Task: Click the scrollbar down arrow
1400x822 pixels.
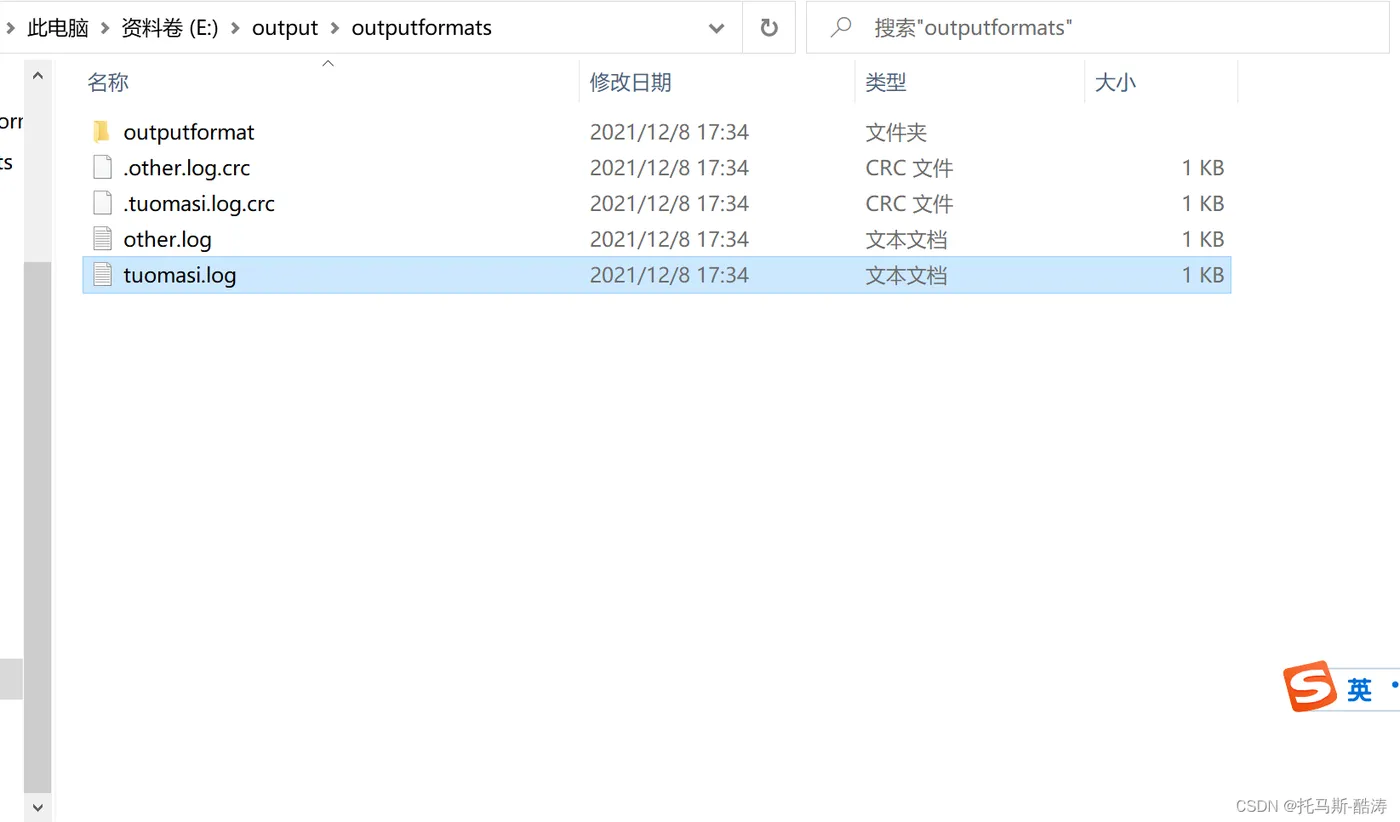Action: [37, 807]
